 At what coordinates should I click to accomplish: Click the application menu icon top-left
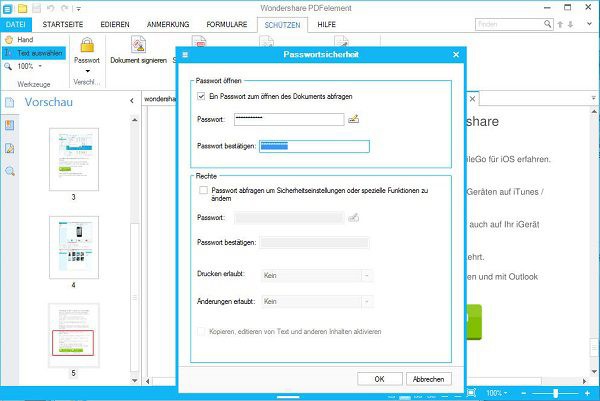coord(7,8)
